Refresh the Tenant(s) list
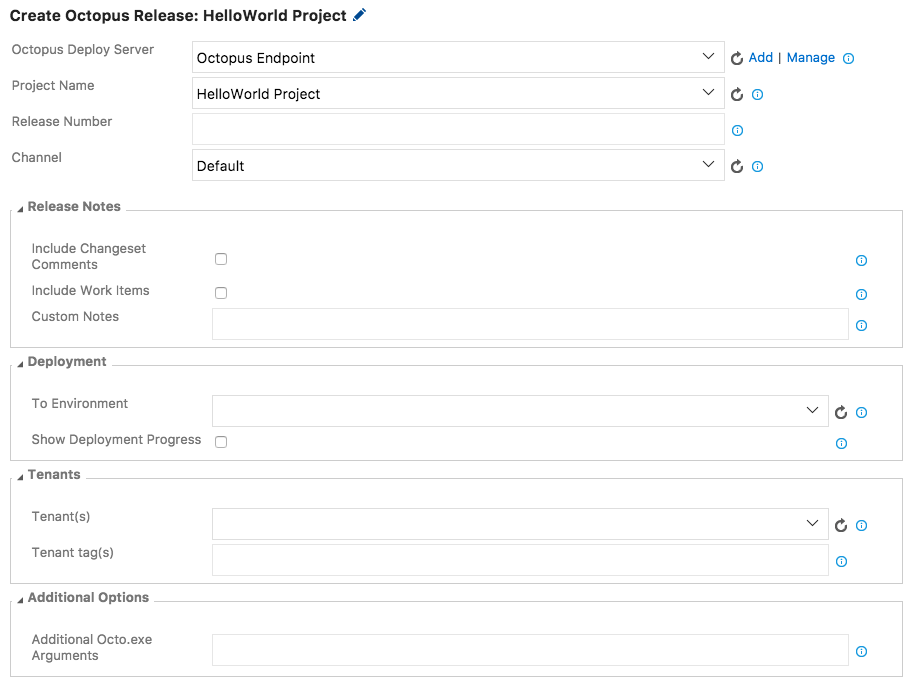This screenshot has width=909, height=682. pos(841,525)
